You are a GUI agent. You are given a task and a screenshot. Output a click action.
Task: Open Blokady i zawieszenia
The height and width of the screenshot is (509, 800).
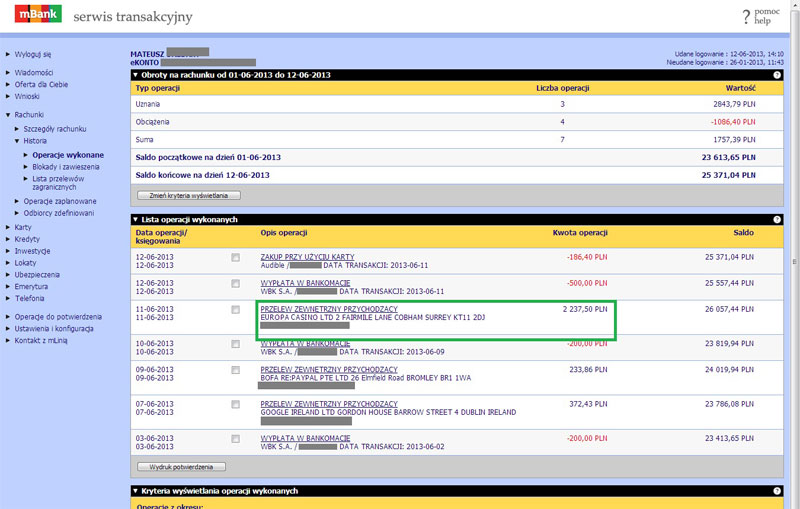pyautogui.click(x=66, y=167)
